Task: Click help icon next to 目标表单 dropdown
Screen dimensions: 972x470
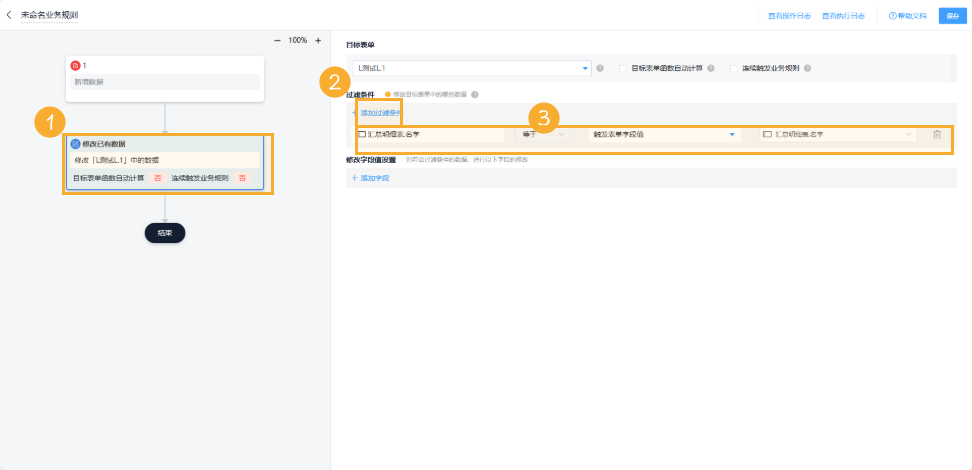Action: (x=600, y=68)
